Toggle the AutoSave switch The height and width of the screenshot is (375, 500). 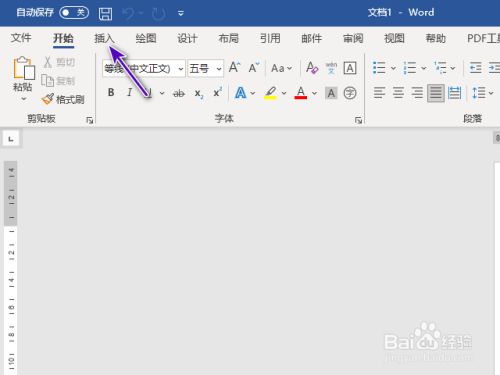pos(74,13)
